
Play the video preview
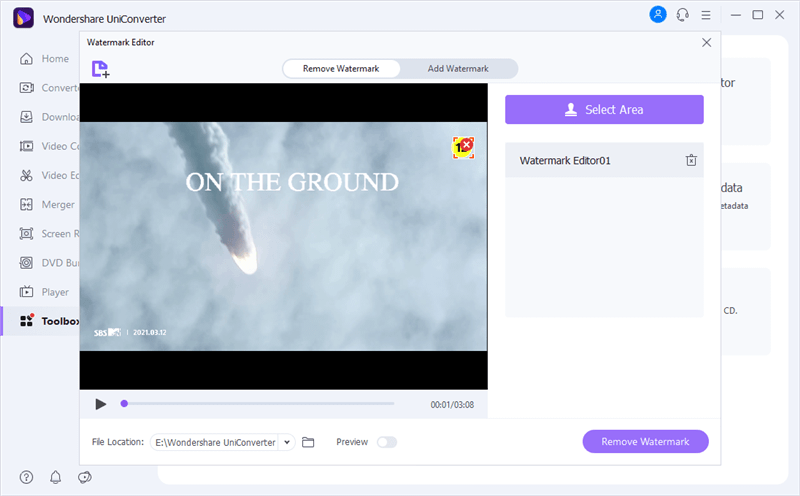tap(101, 404)
